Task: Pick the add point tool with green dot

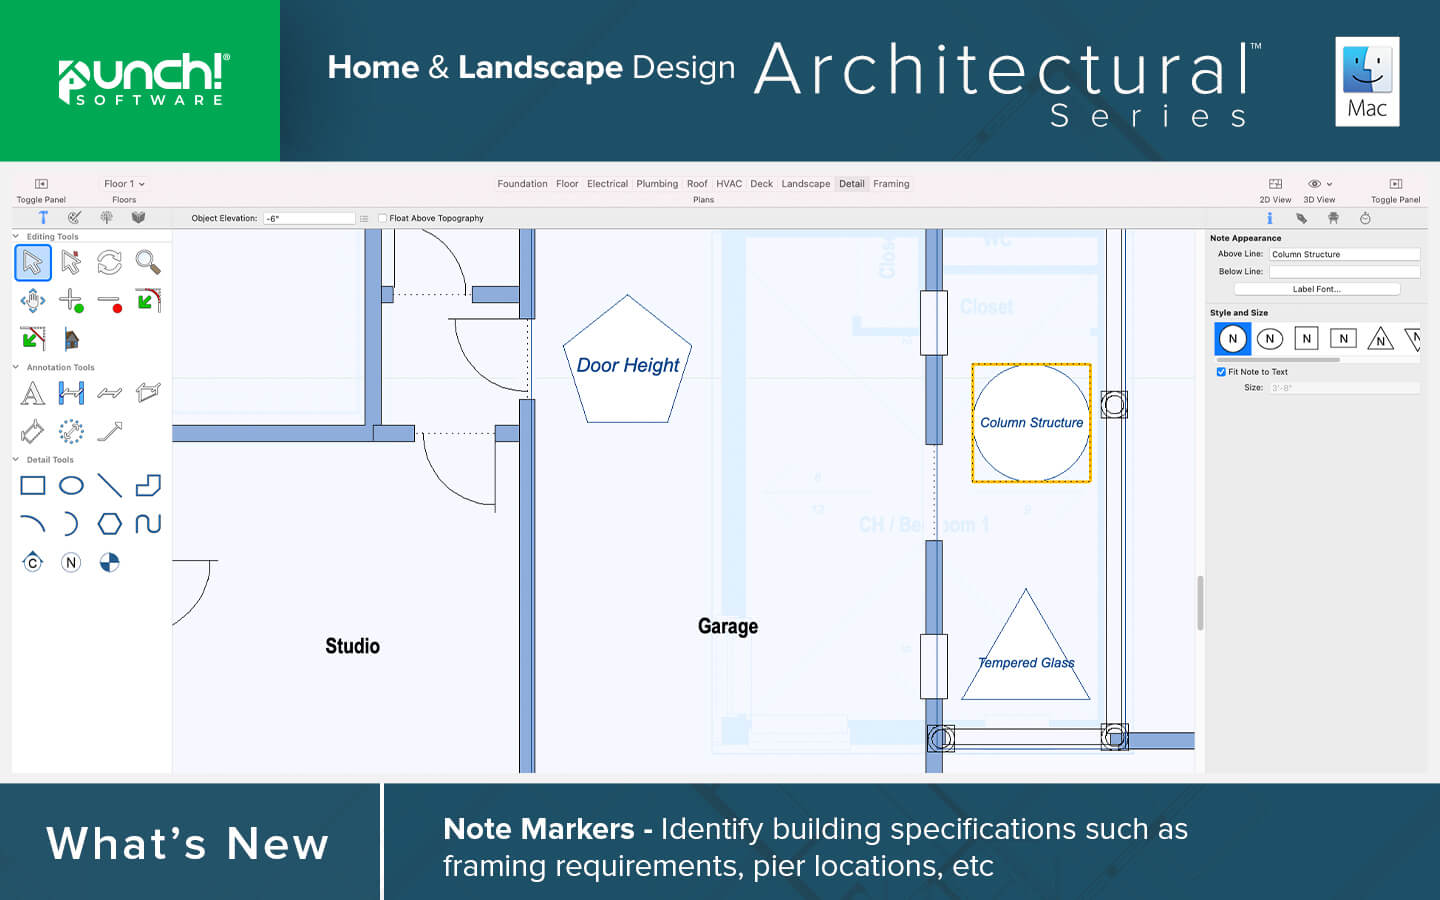Action: [71, 300]
